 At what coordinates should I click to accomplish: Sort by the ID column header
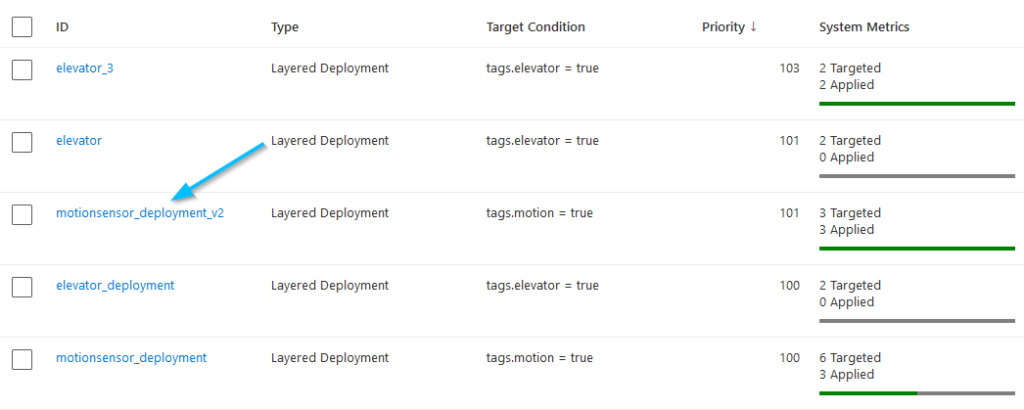(x=62, y=27)
